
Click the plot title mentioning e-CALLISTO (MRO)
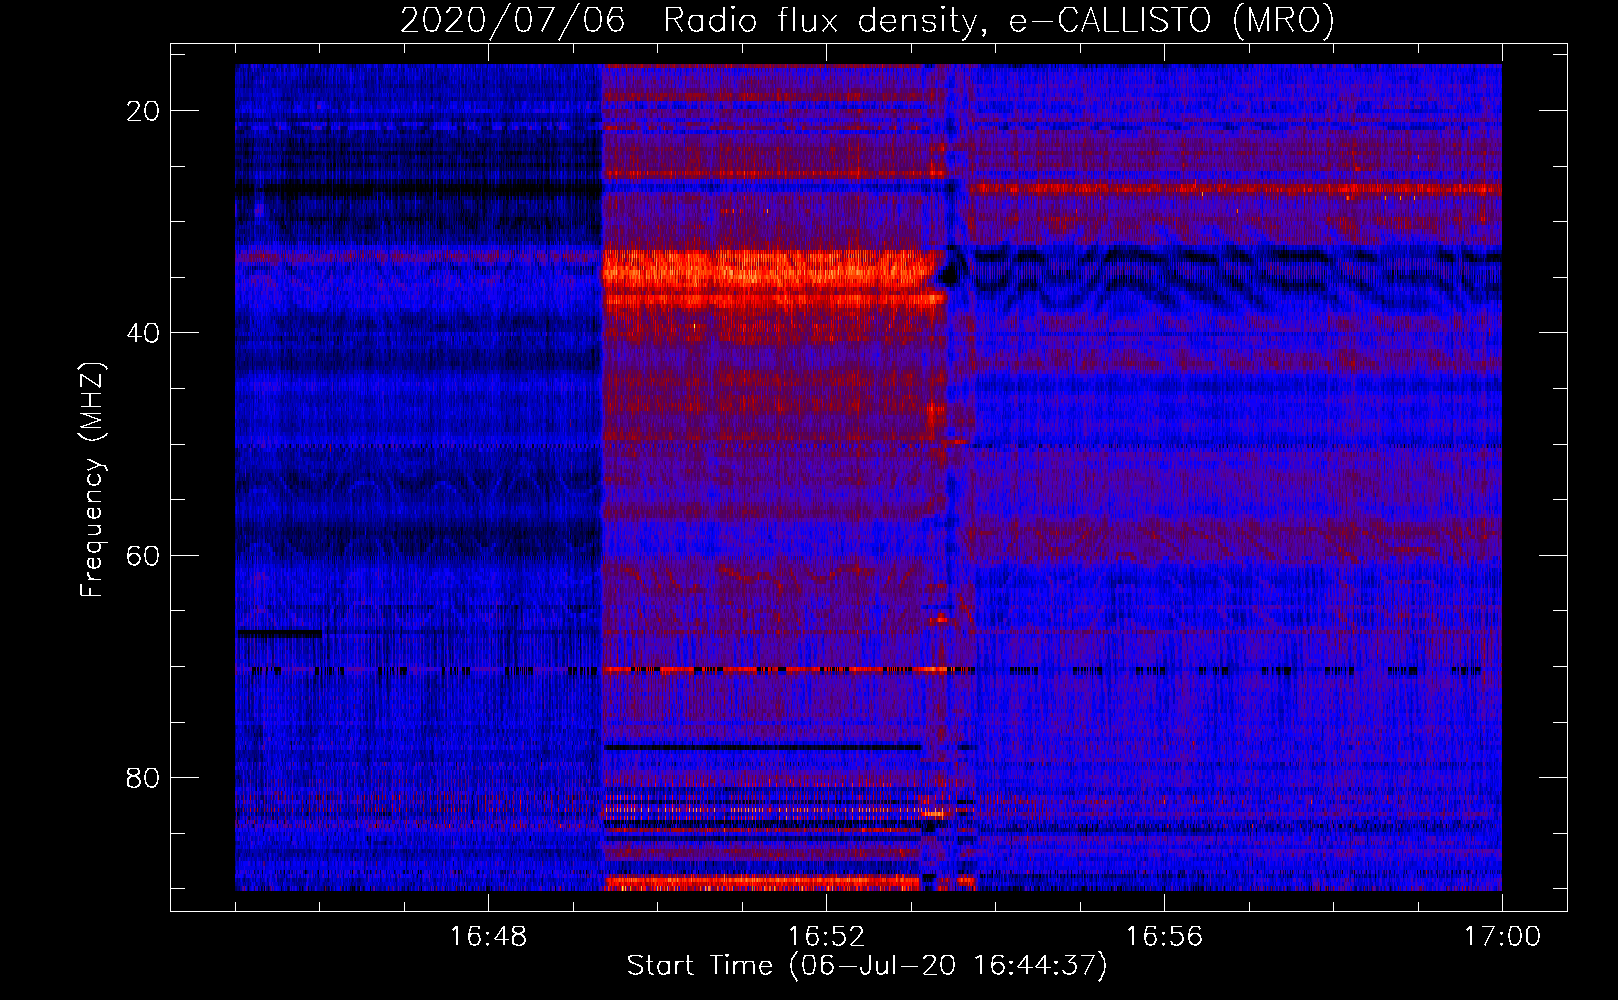(x=867, y=20)
